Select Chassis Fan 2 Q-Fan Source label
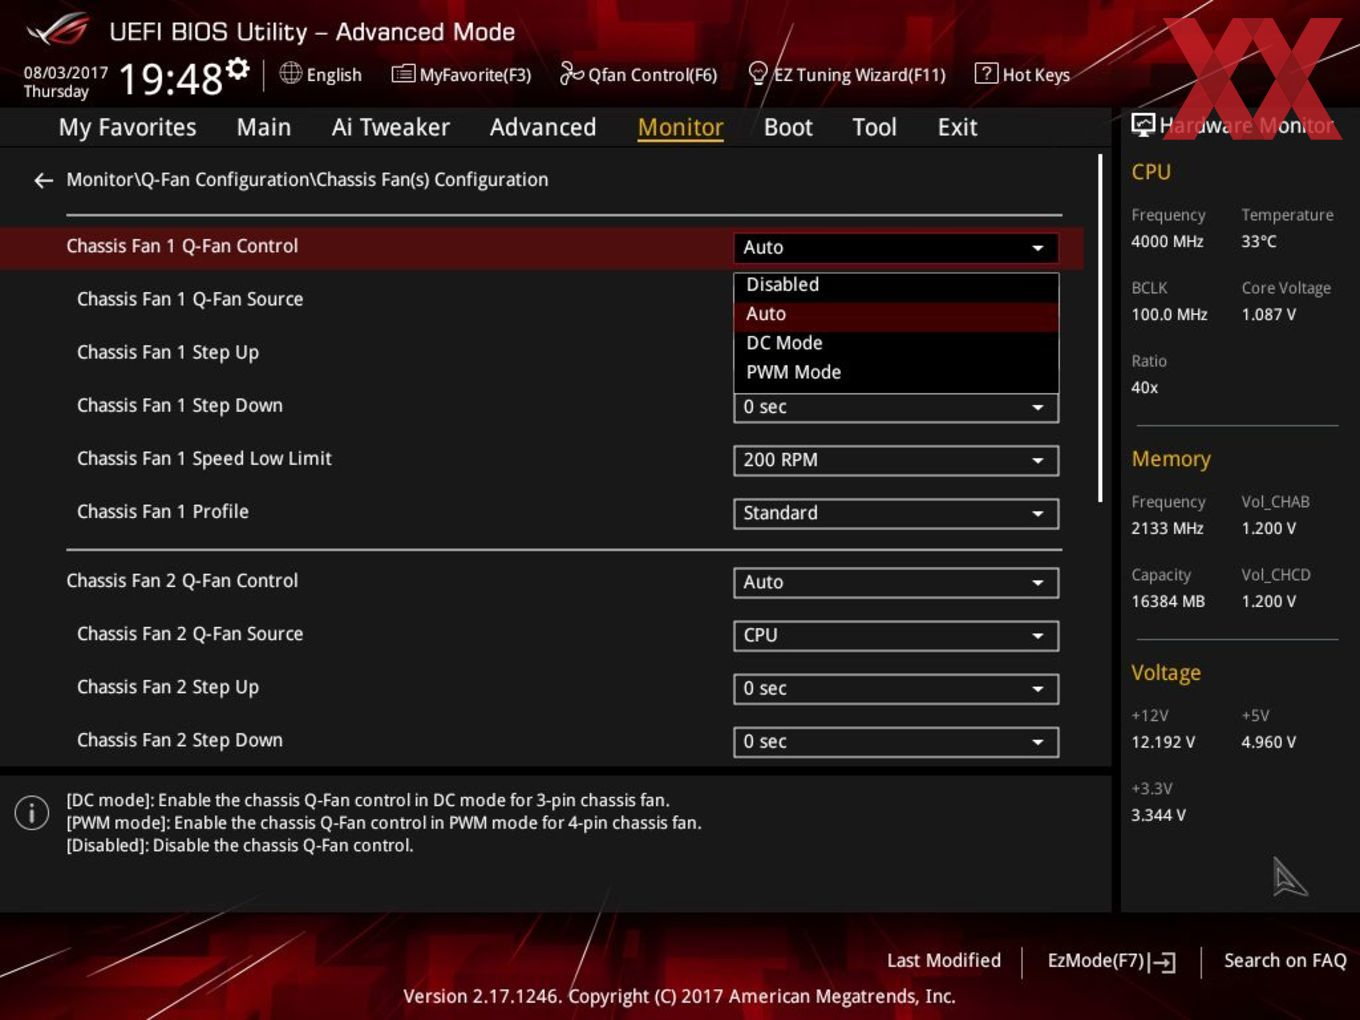1360x1020 pixels. [190, 633]
